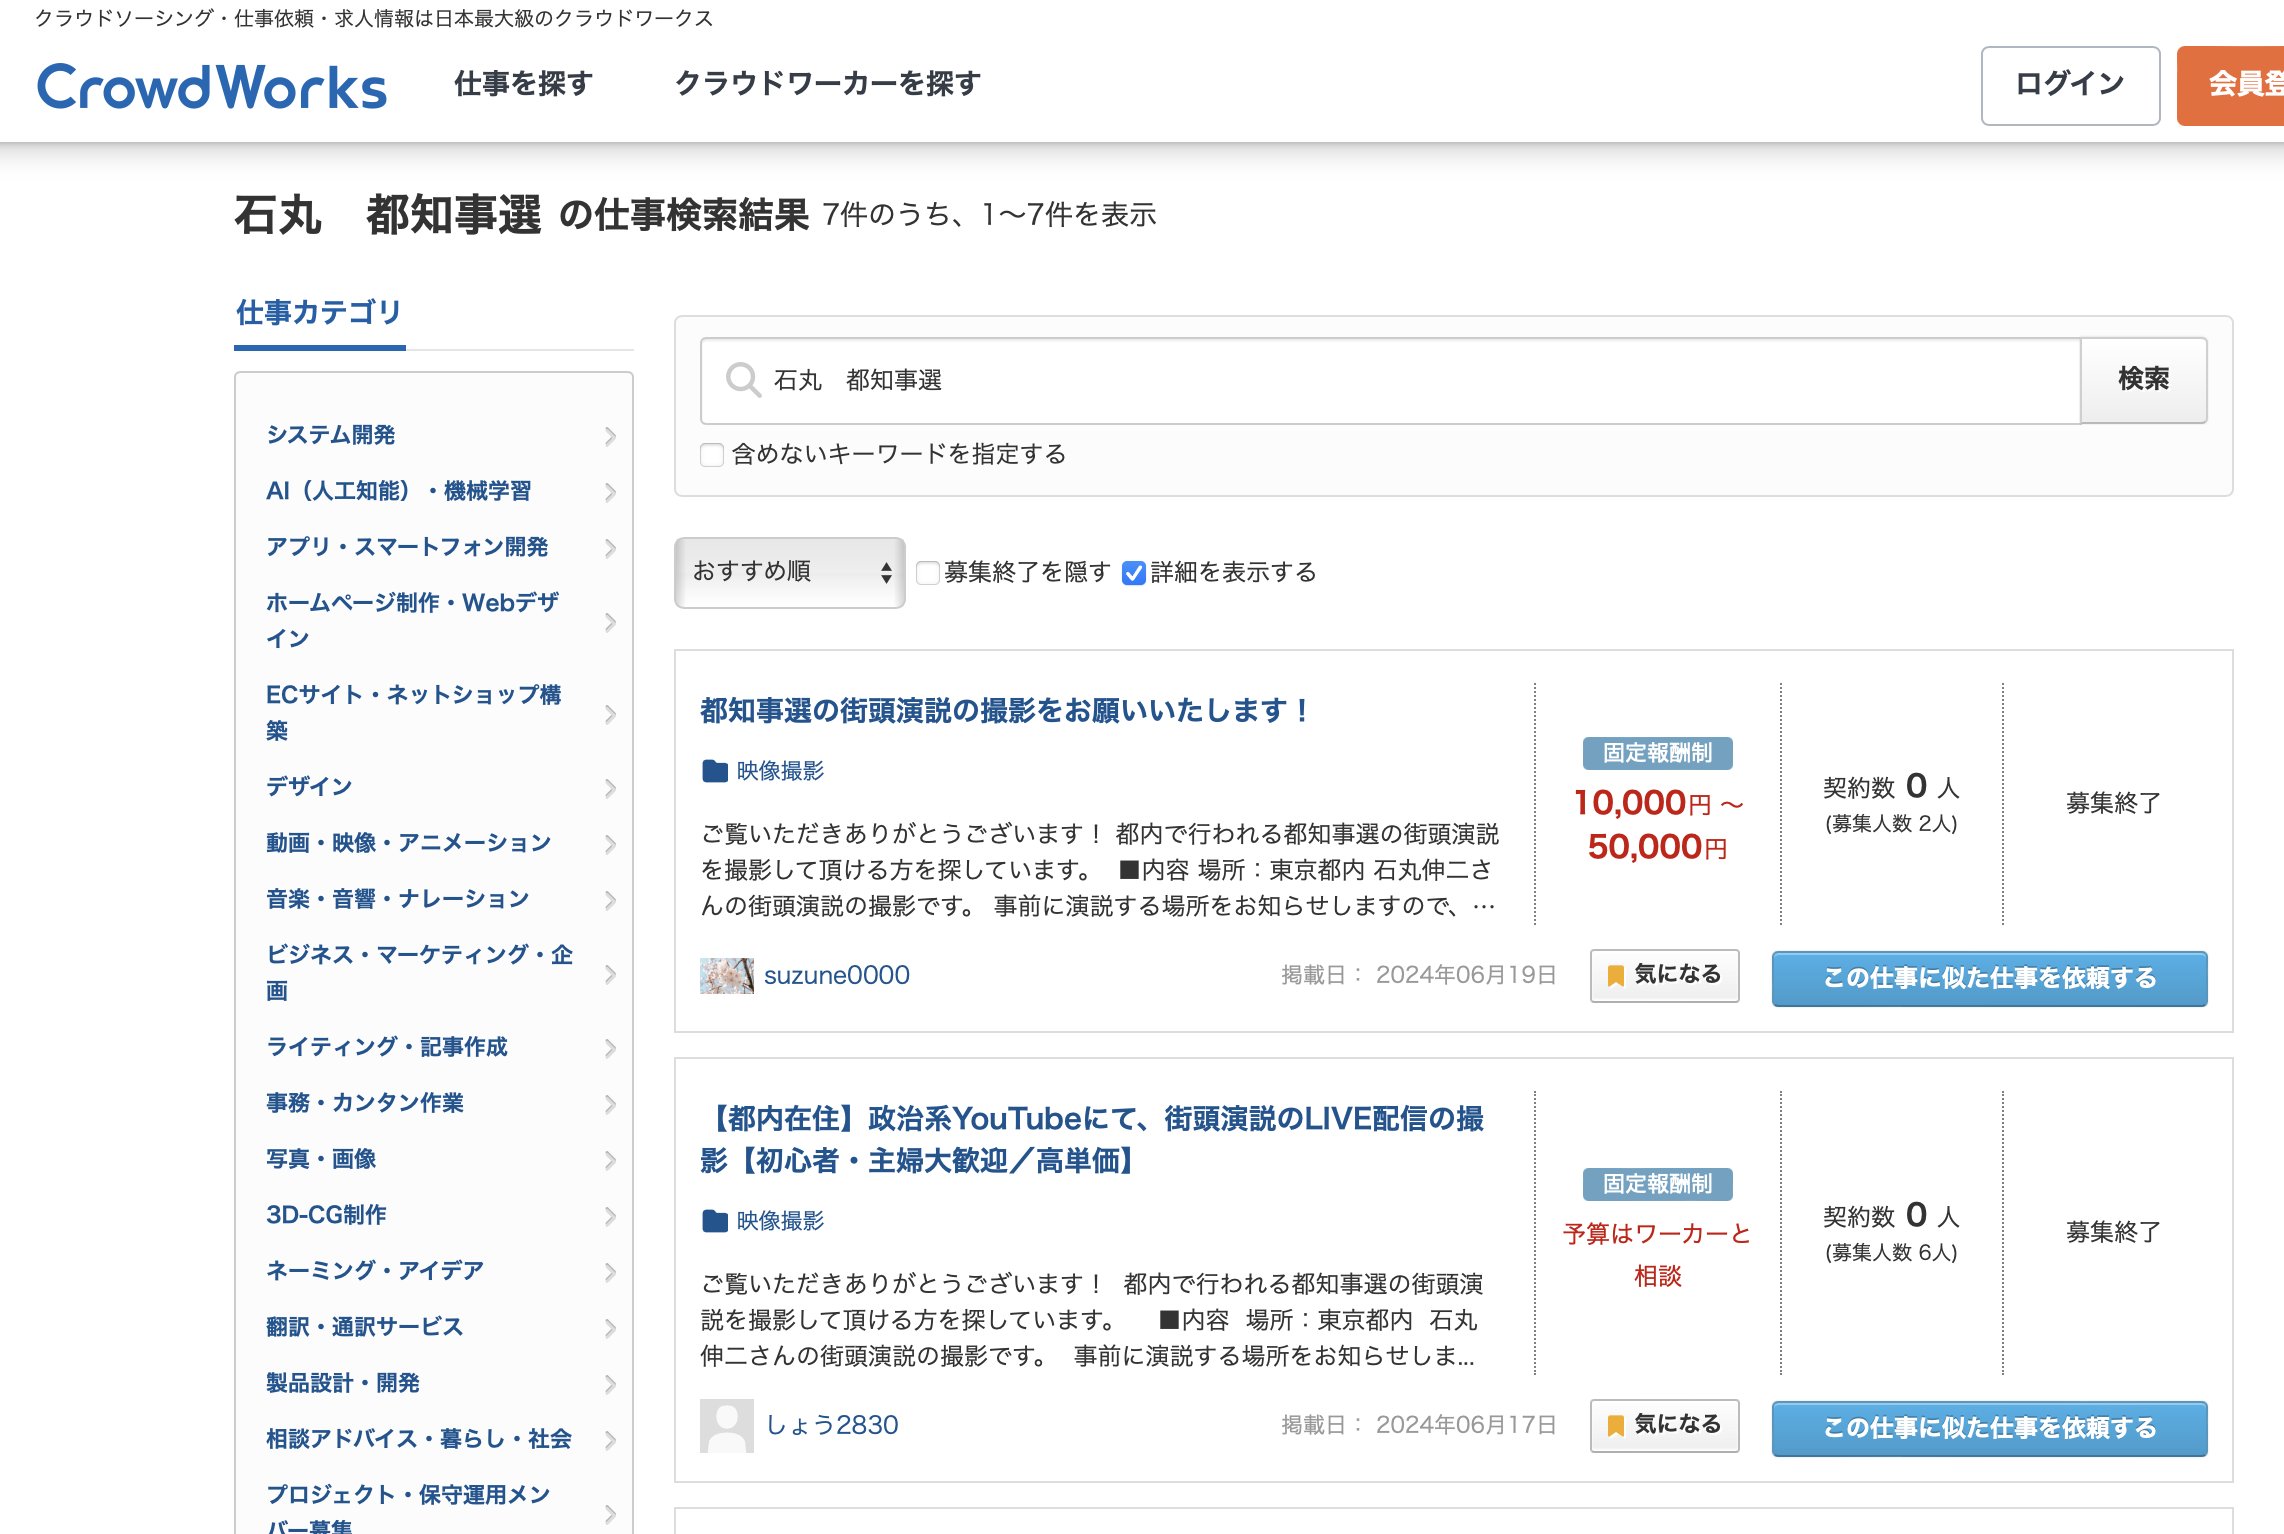2284x1534 pixels.
Task: Open 仕事を探す in top navigation
Action: click(x=523, y=84)
